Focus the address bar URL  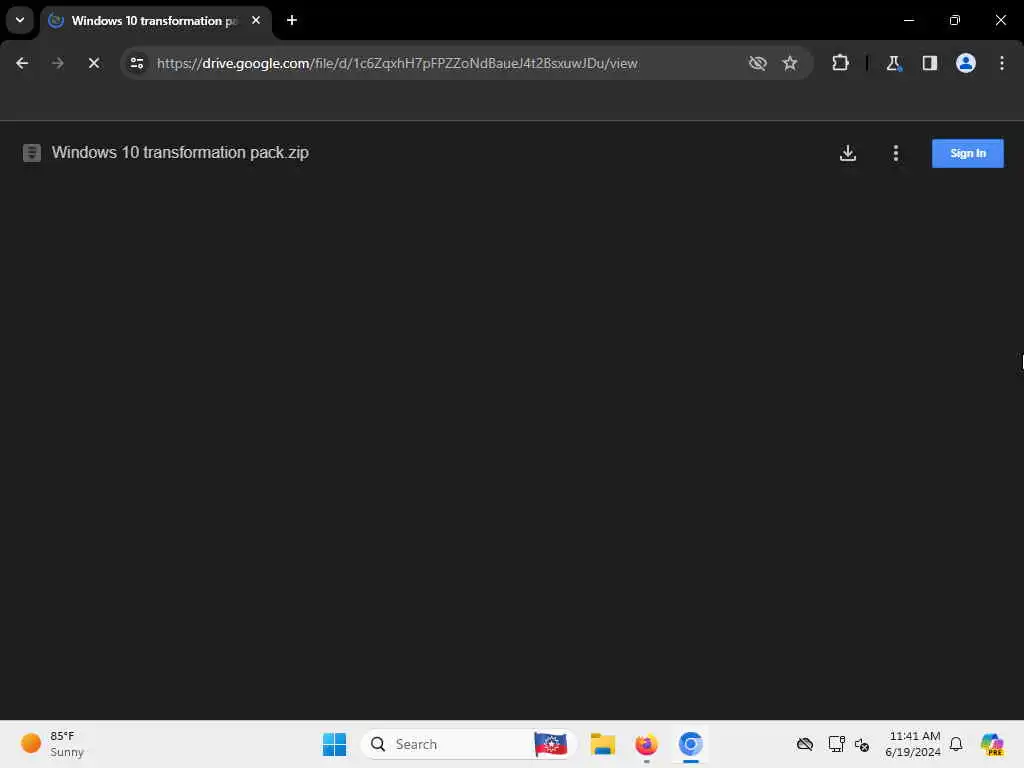(x=397, y=63)
